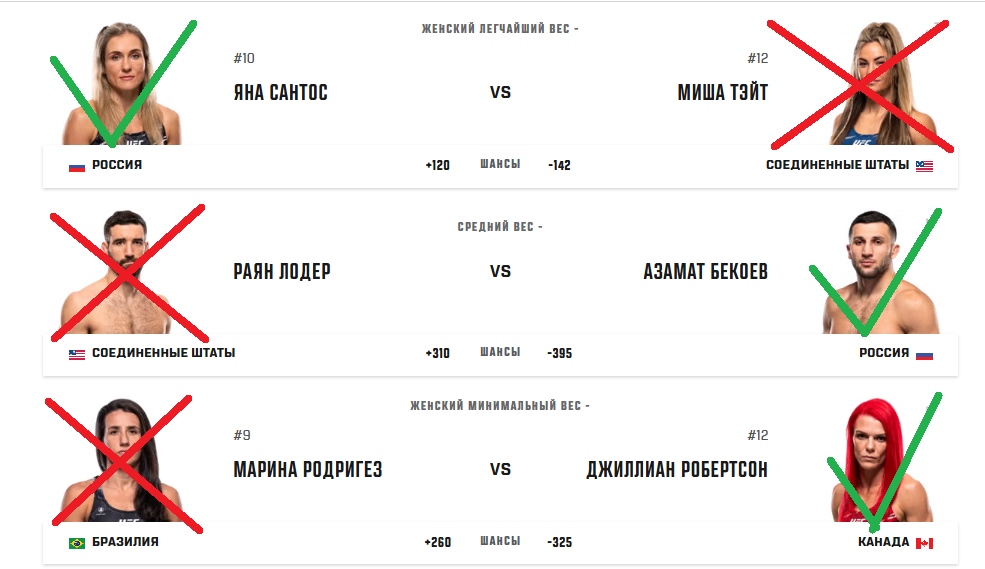Click the Brazil flag next to Бразилия

(x=77, y=543)
